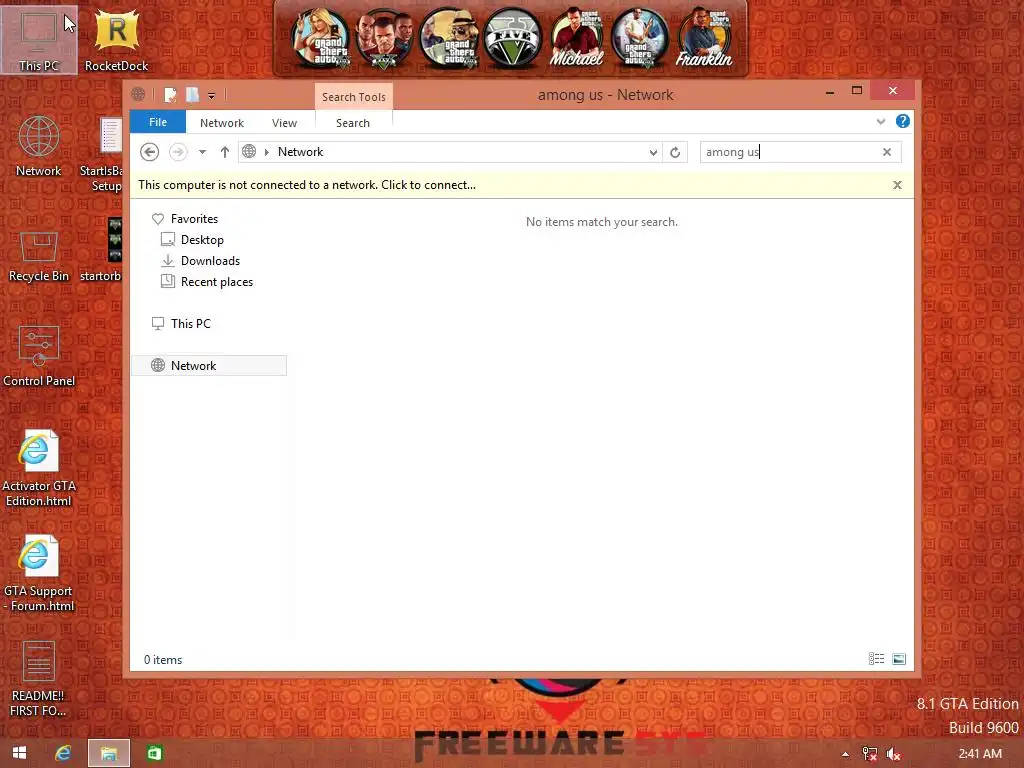Click New folder icon in quick access toolbar
1024x768 pixels.
pyautogui.click(x=192, y=95)
